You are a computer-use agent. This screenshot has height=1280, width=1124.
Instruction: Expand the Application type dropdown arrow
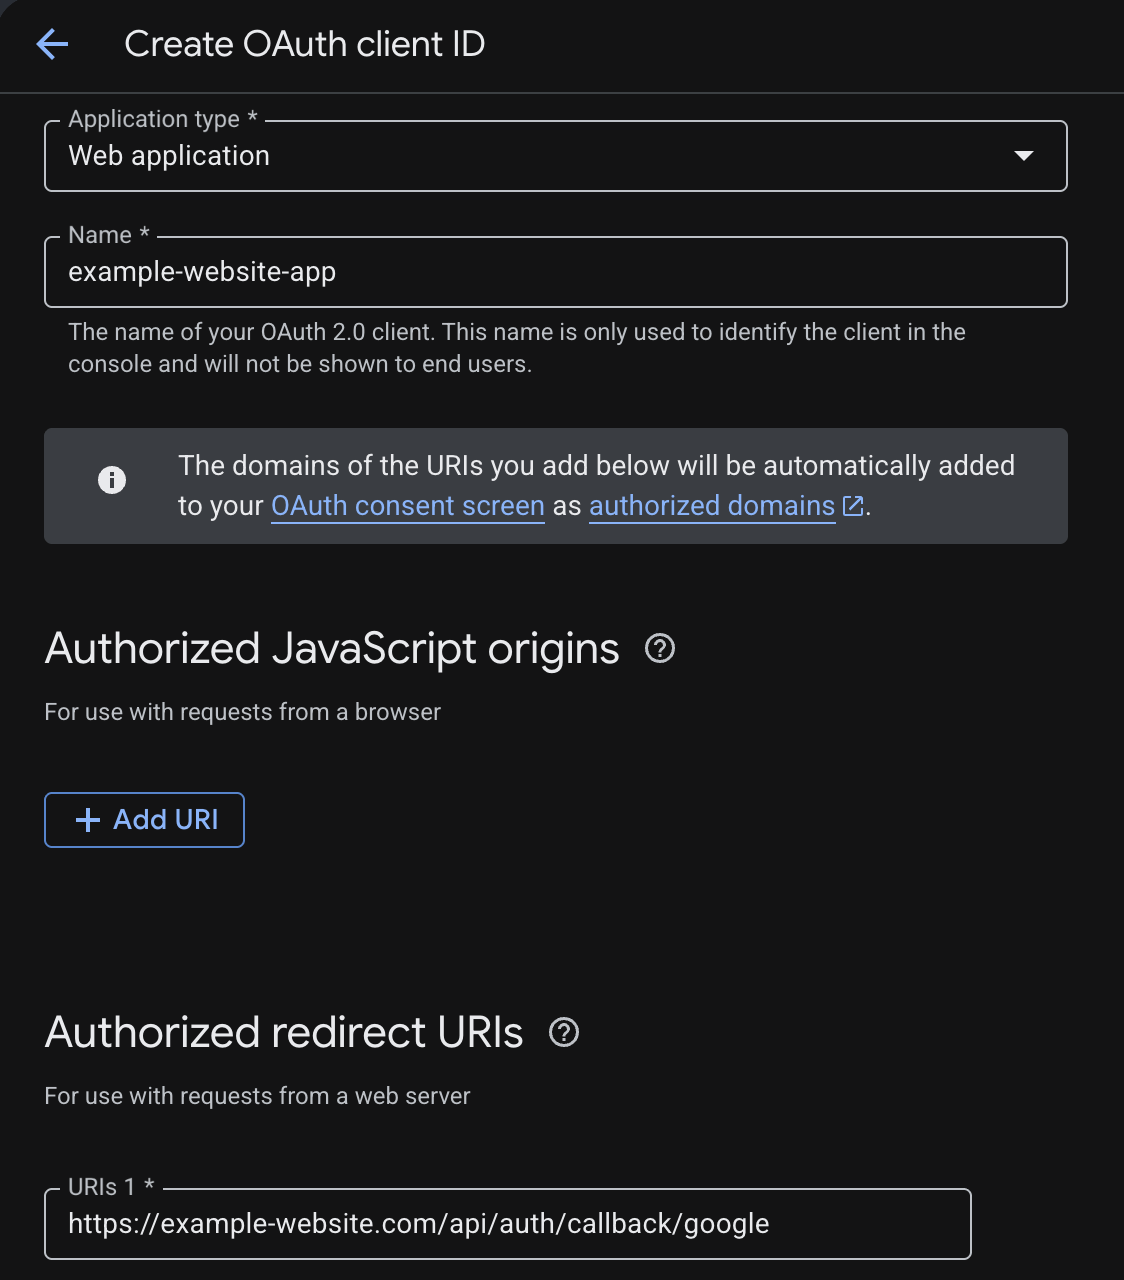click(1023, 156)
